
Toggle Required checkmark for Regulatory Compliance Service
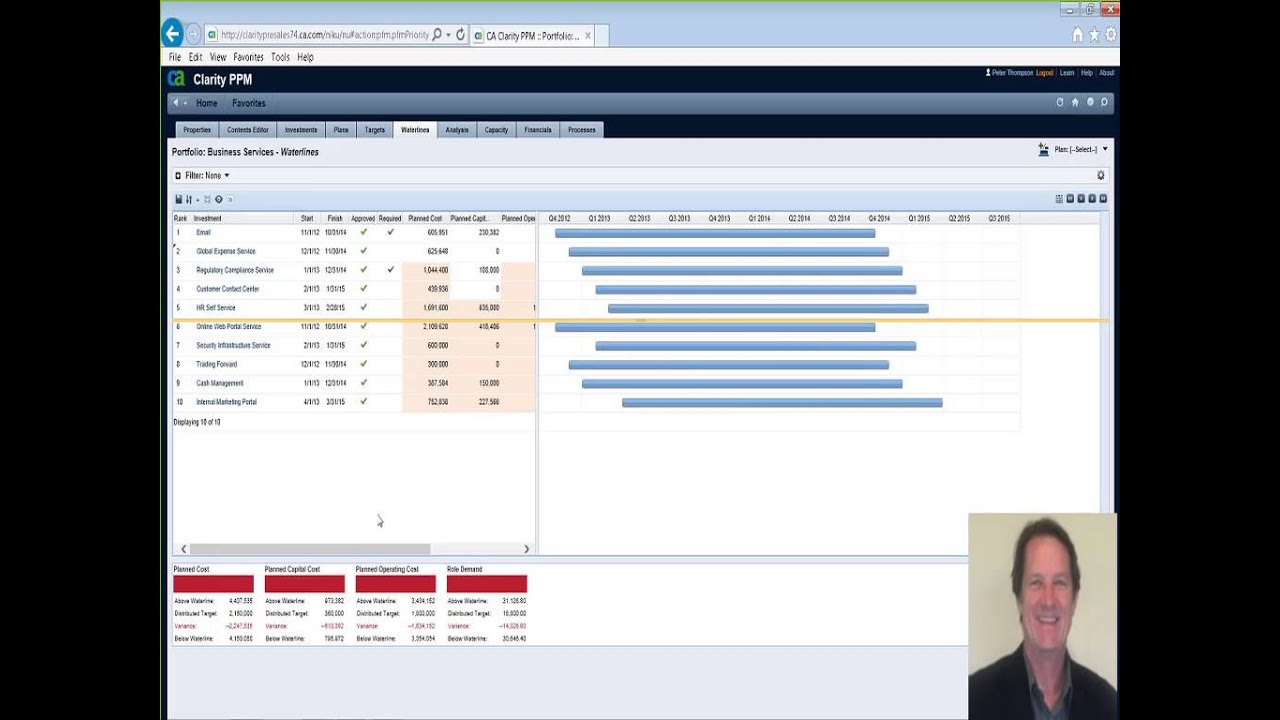click(x=390, y=270)
